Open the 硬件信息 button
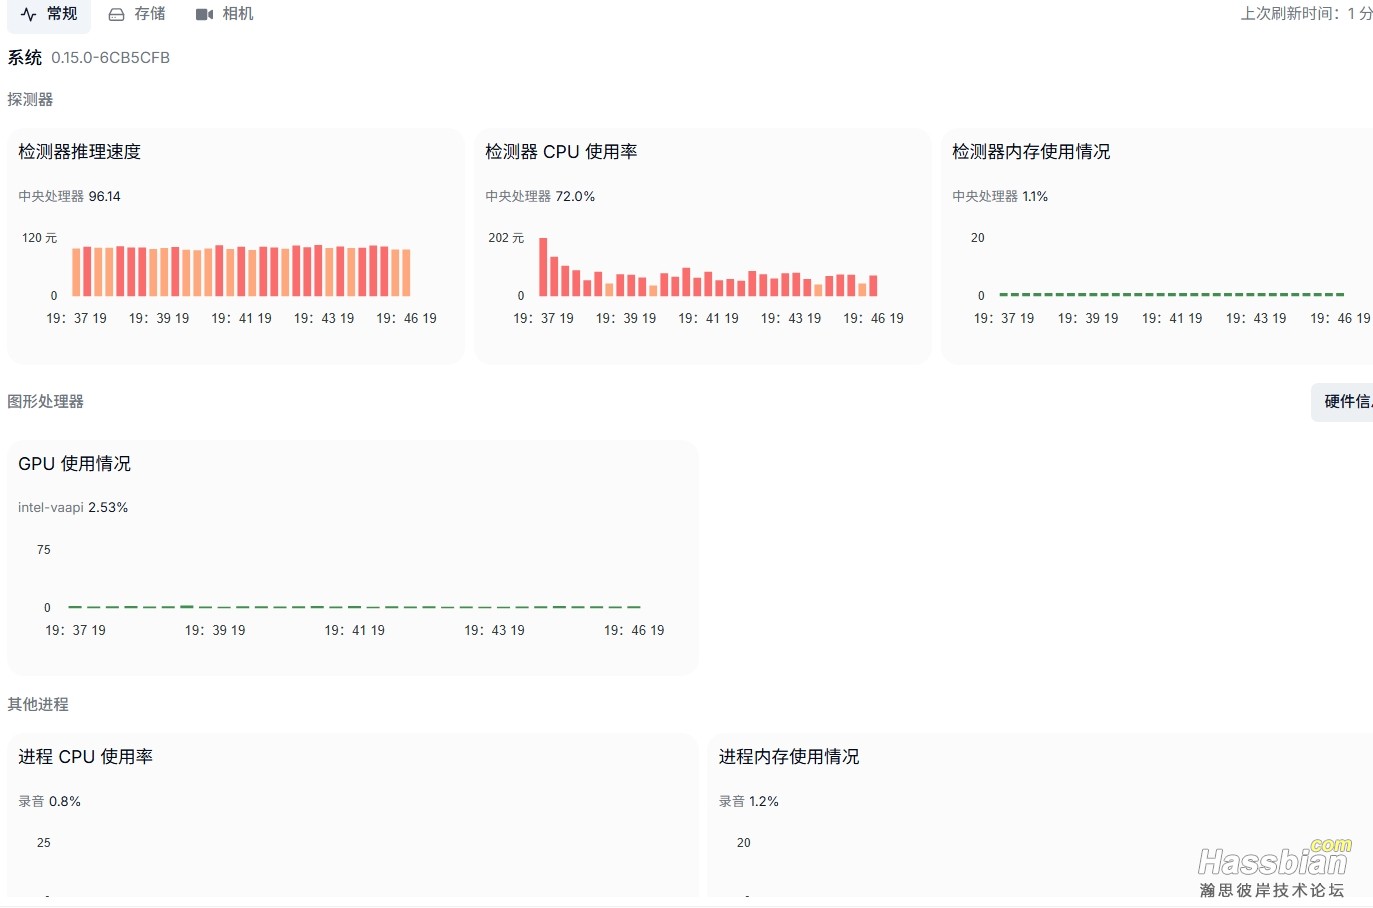1373x908 pixels. (x=1342, y=401)
